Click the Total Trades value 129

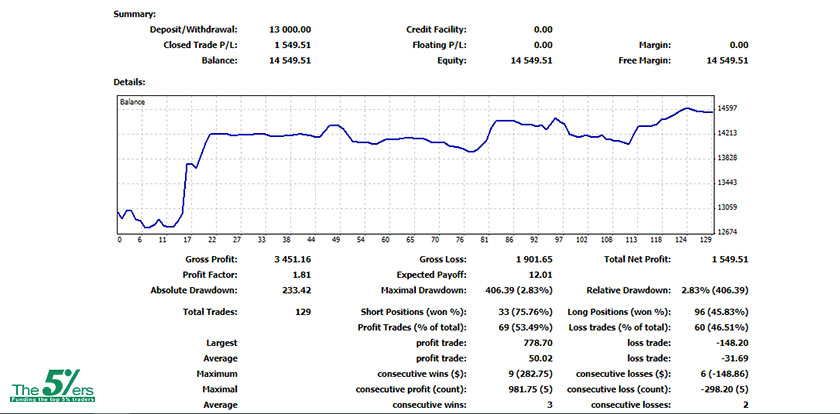click(x=302, y=312)
